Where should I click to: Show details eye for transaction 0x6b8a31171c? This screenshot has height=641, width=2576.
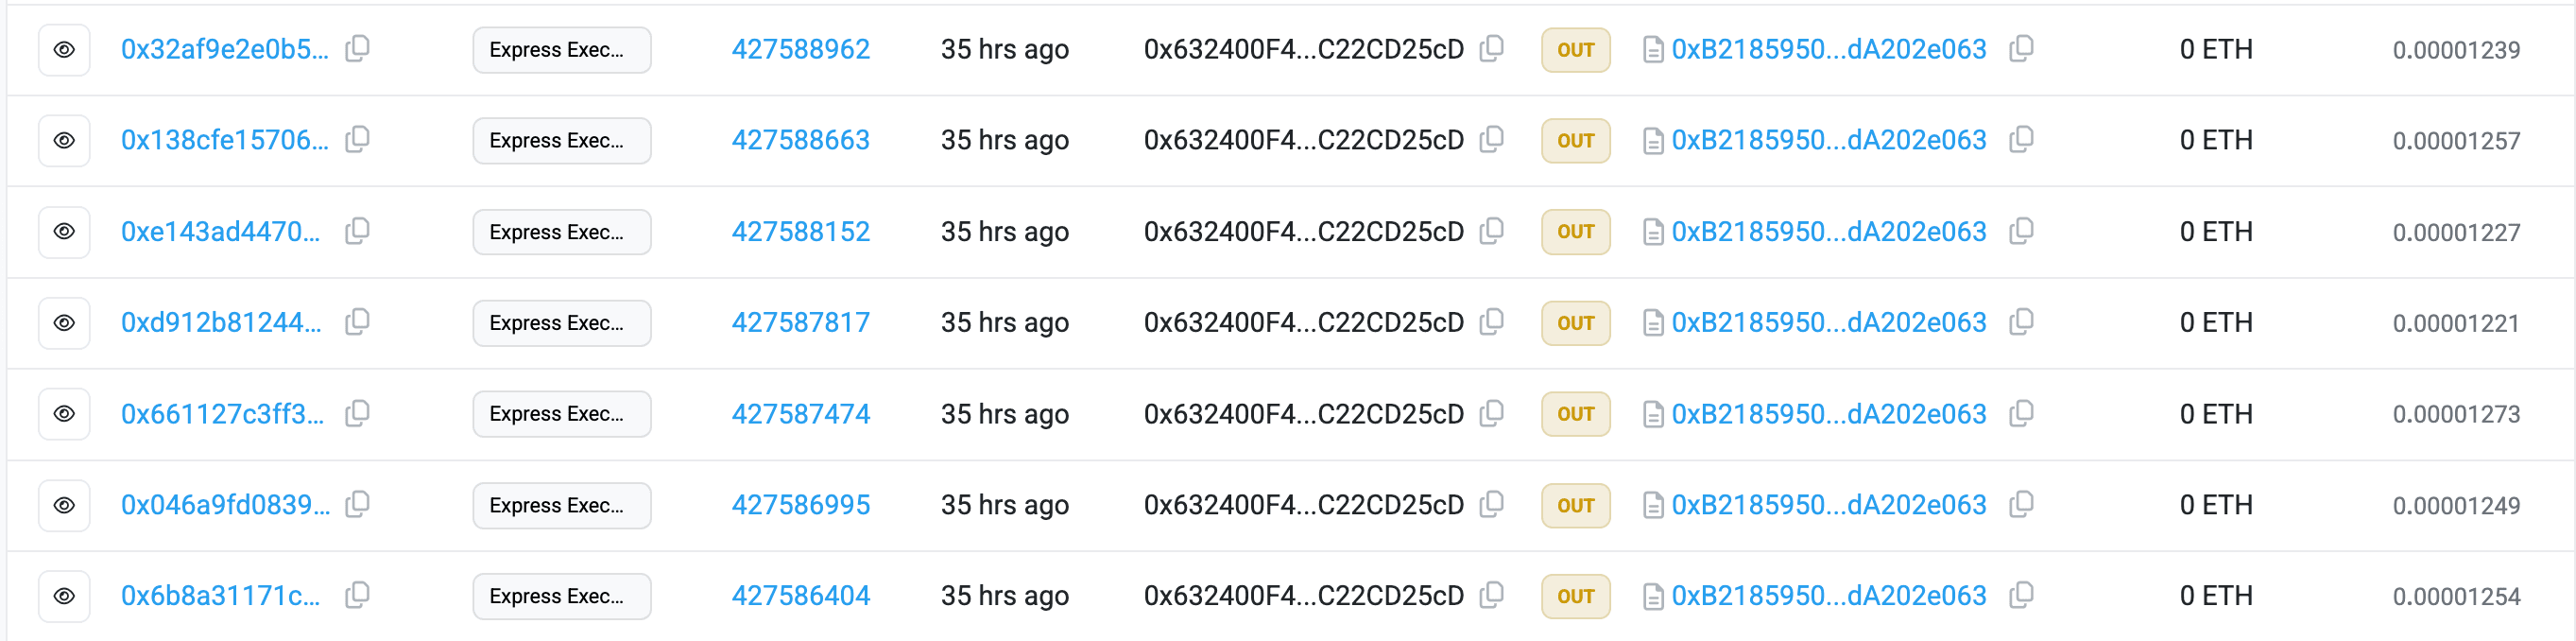pos(64,595)
